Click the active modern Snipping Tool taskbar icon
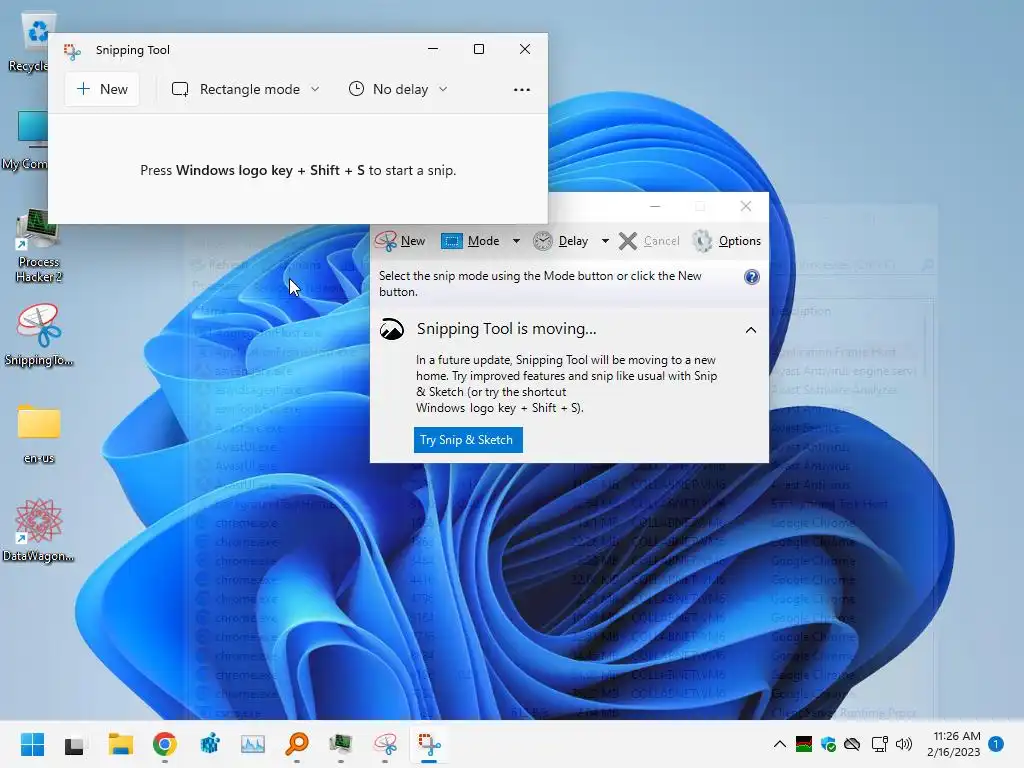The image size is (1024, 768). (x=429, y=744)
